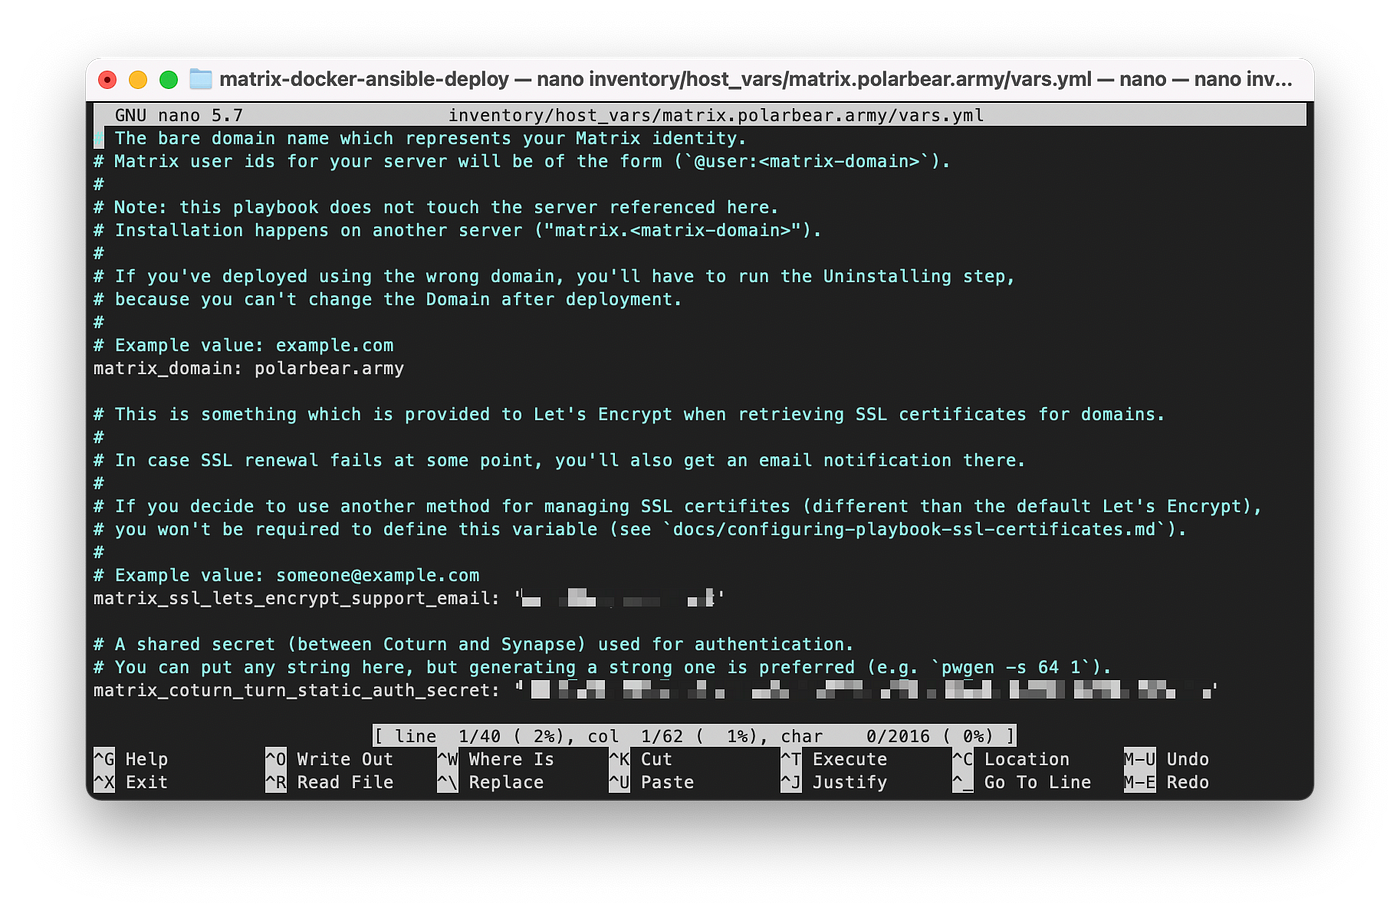Click the vars.yml file path in nano header
This screenshot has height=914, width=1400.
pos(716,115)
